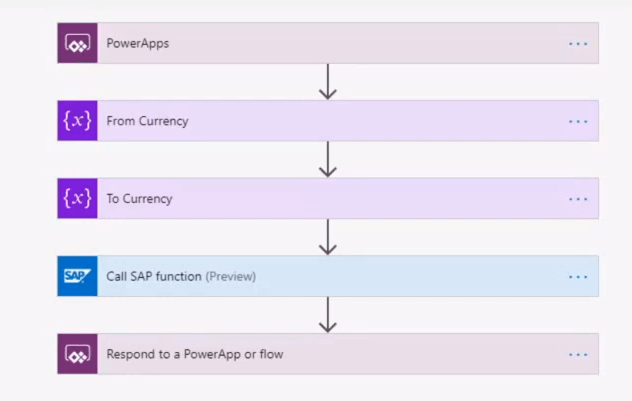Click the To Currency variable icon
This screenshot has height=401, width=632.
click(x=77, y=199)
